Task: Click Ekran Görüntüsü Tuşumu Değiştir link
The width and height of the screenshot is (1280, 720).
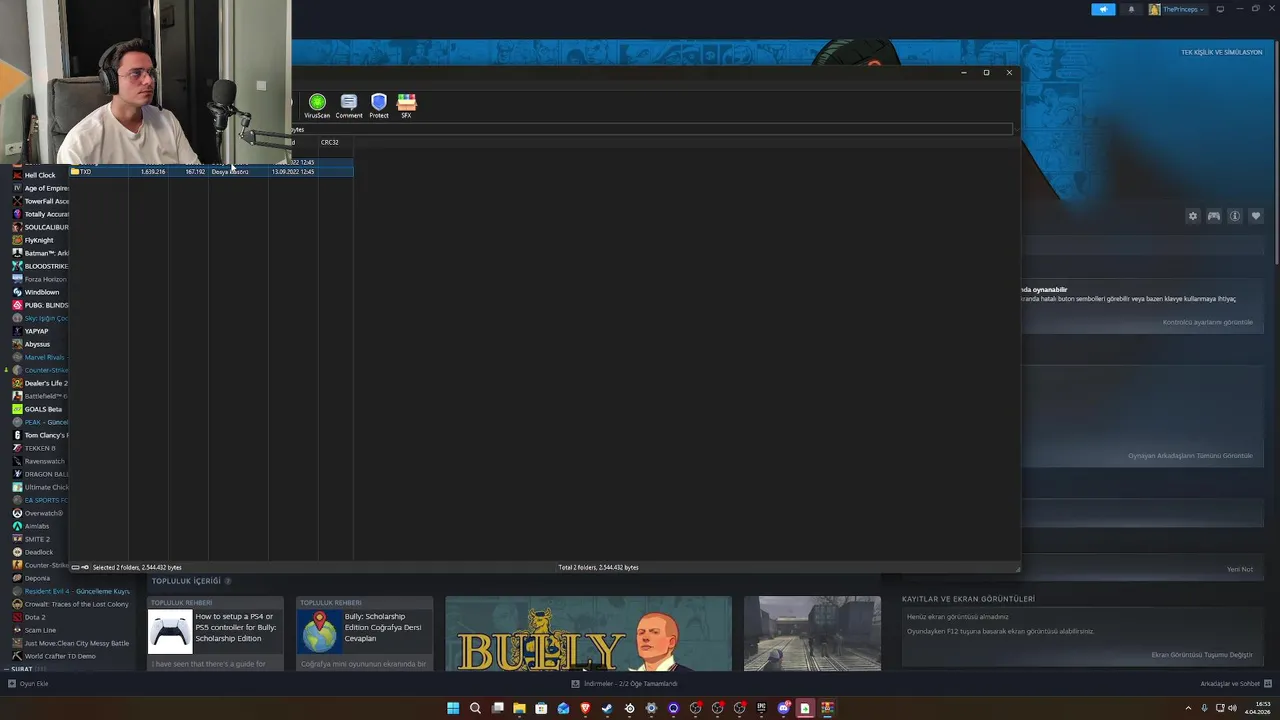Action: tap(1201, 655)
